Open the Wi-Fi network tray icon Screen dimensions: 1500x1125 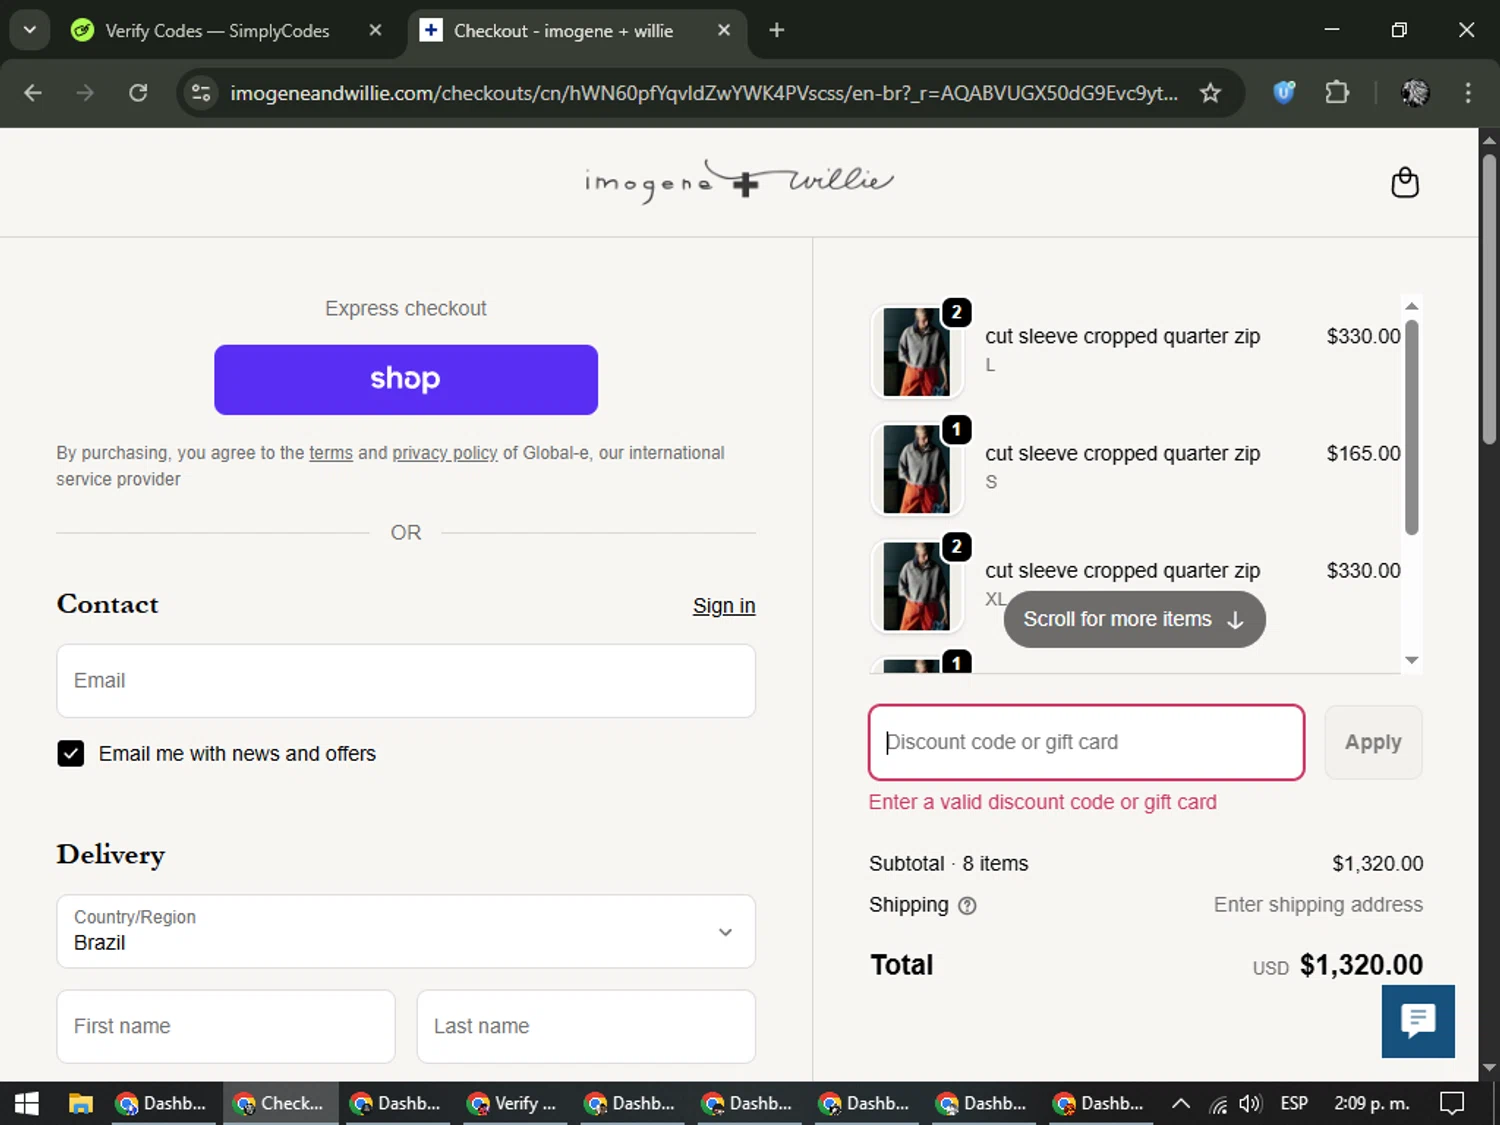coord(1217,1104)
